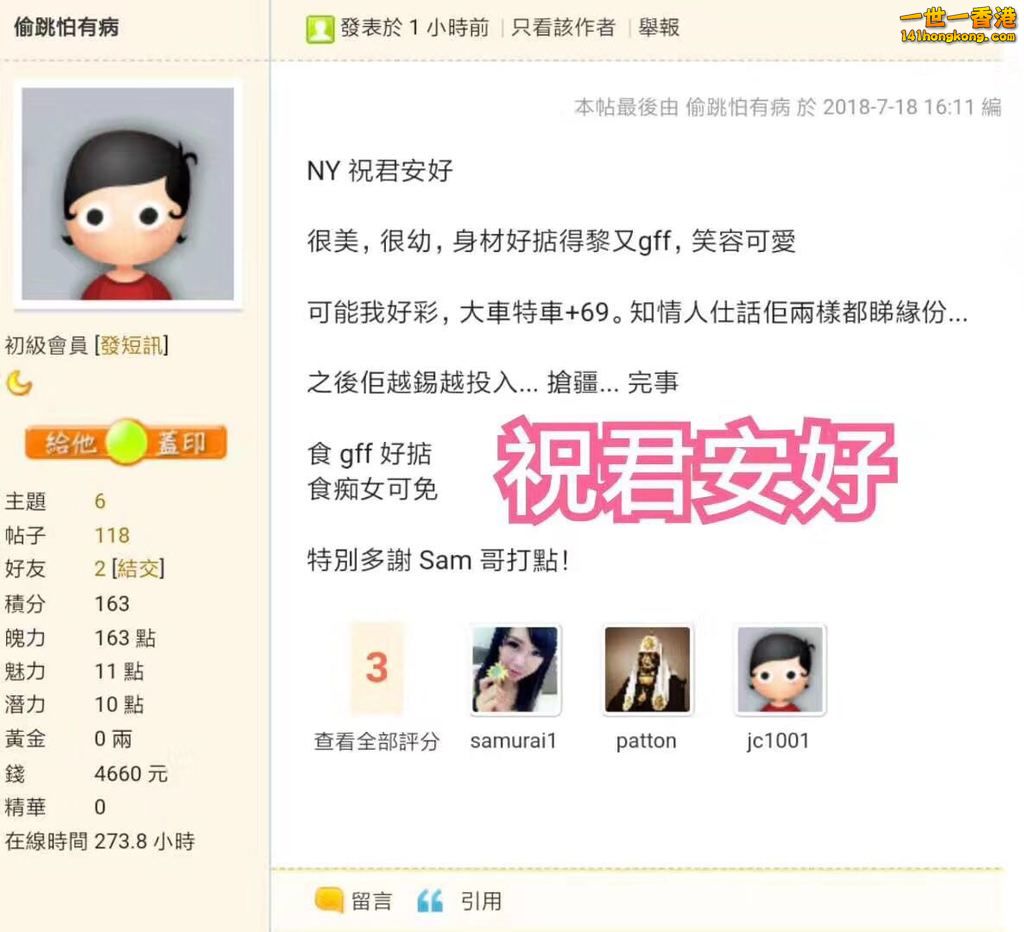Click the 留言 comment link

tap(372, 901)
